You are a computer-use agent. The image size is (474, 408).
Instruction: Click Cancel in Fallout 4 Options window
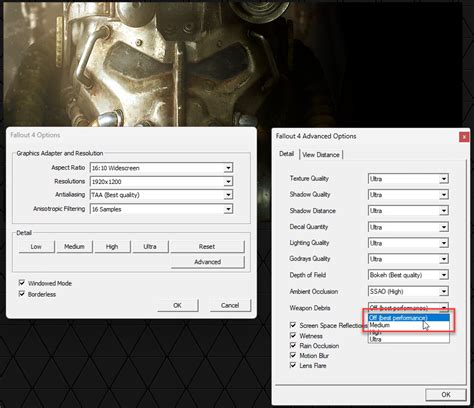coord(230,305)
